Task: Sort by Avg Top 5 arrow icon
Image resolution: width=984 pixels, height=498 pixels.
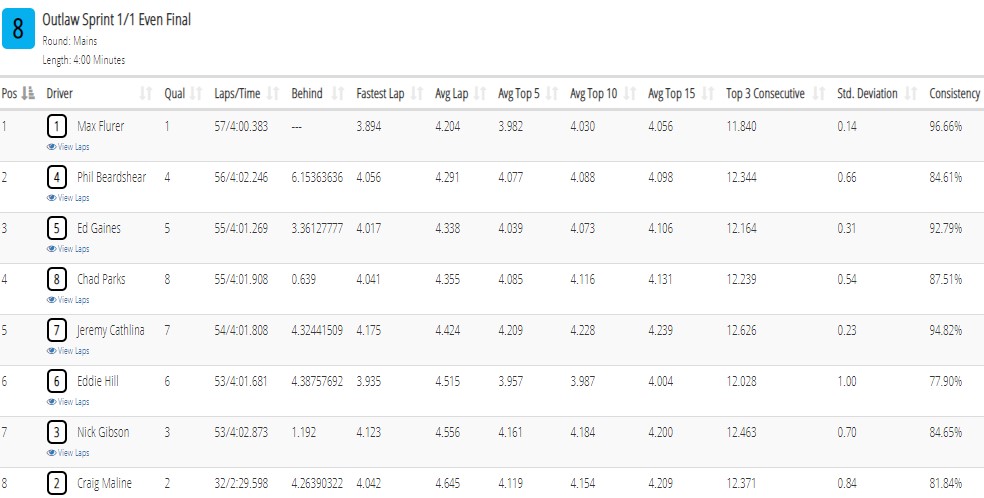Action: (552, 94)
